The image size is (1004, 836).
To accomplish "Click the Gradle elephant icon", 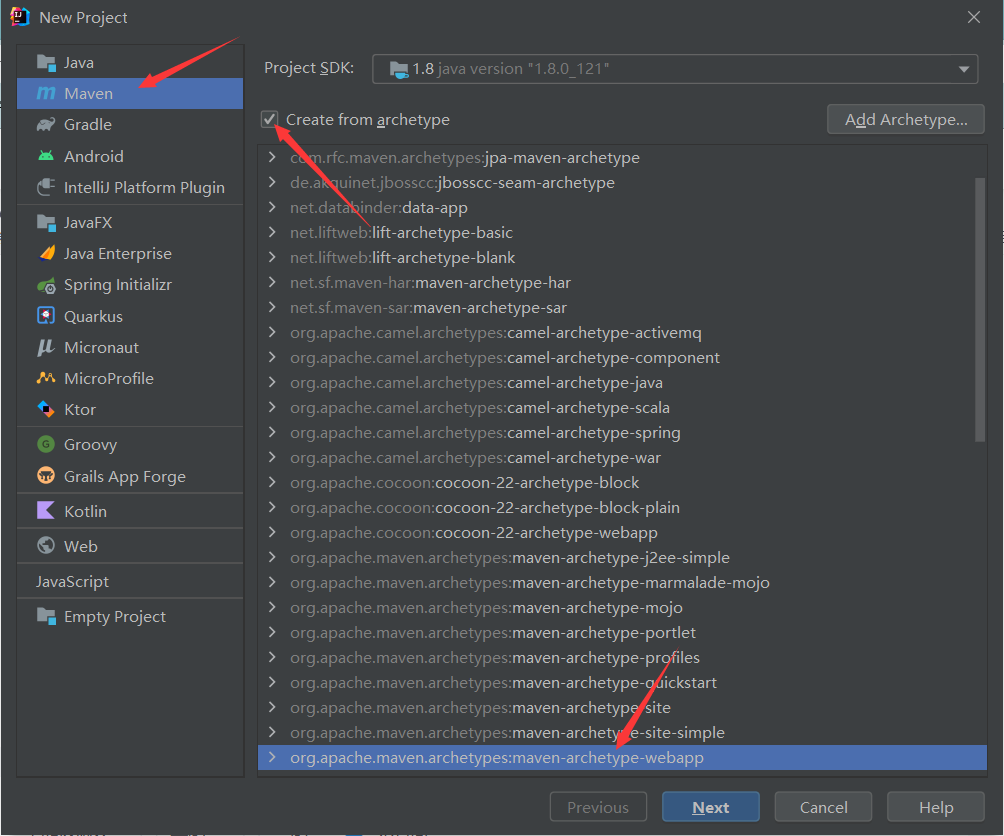I will (x=46, y=124).
